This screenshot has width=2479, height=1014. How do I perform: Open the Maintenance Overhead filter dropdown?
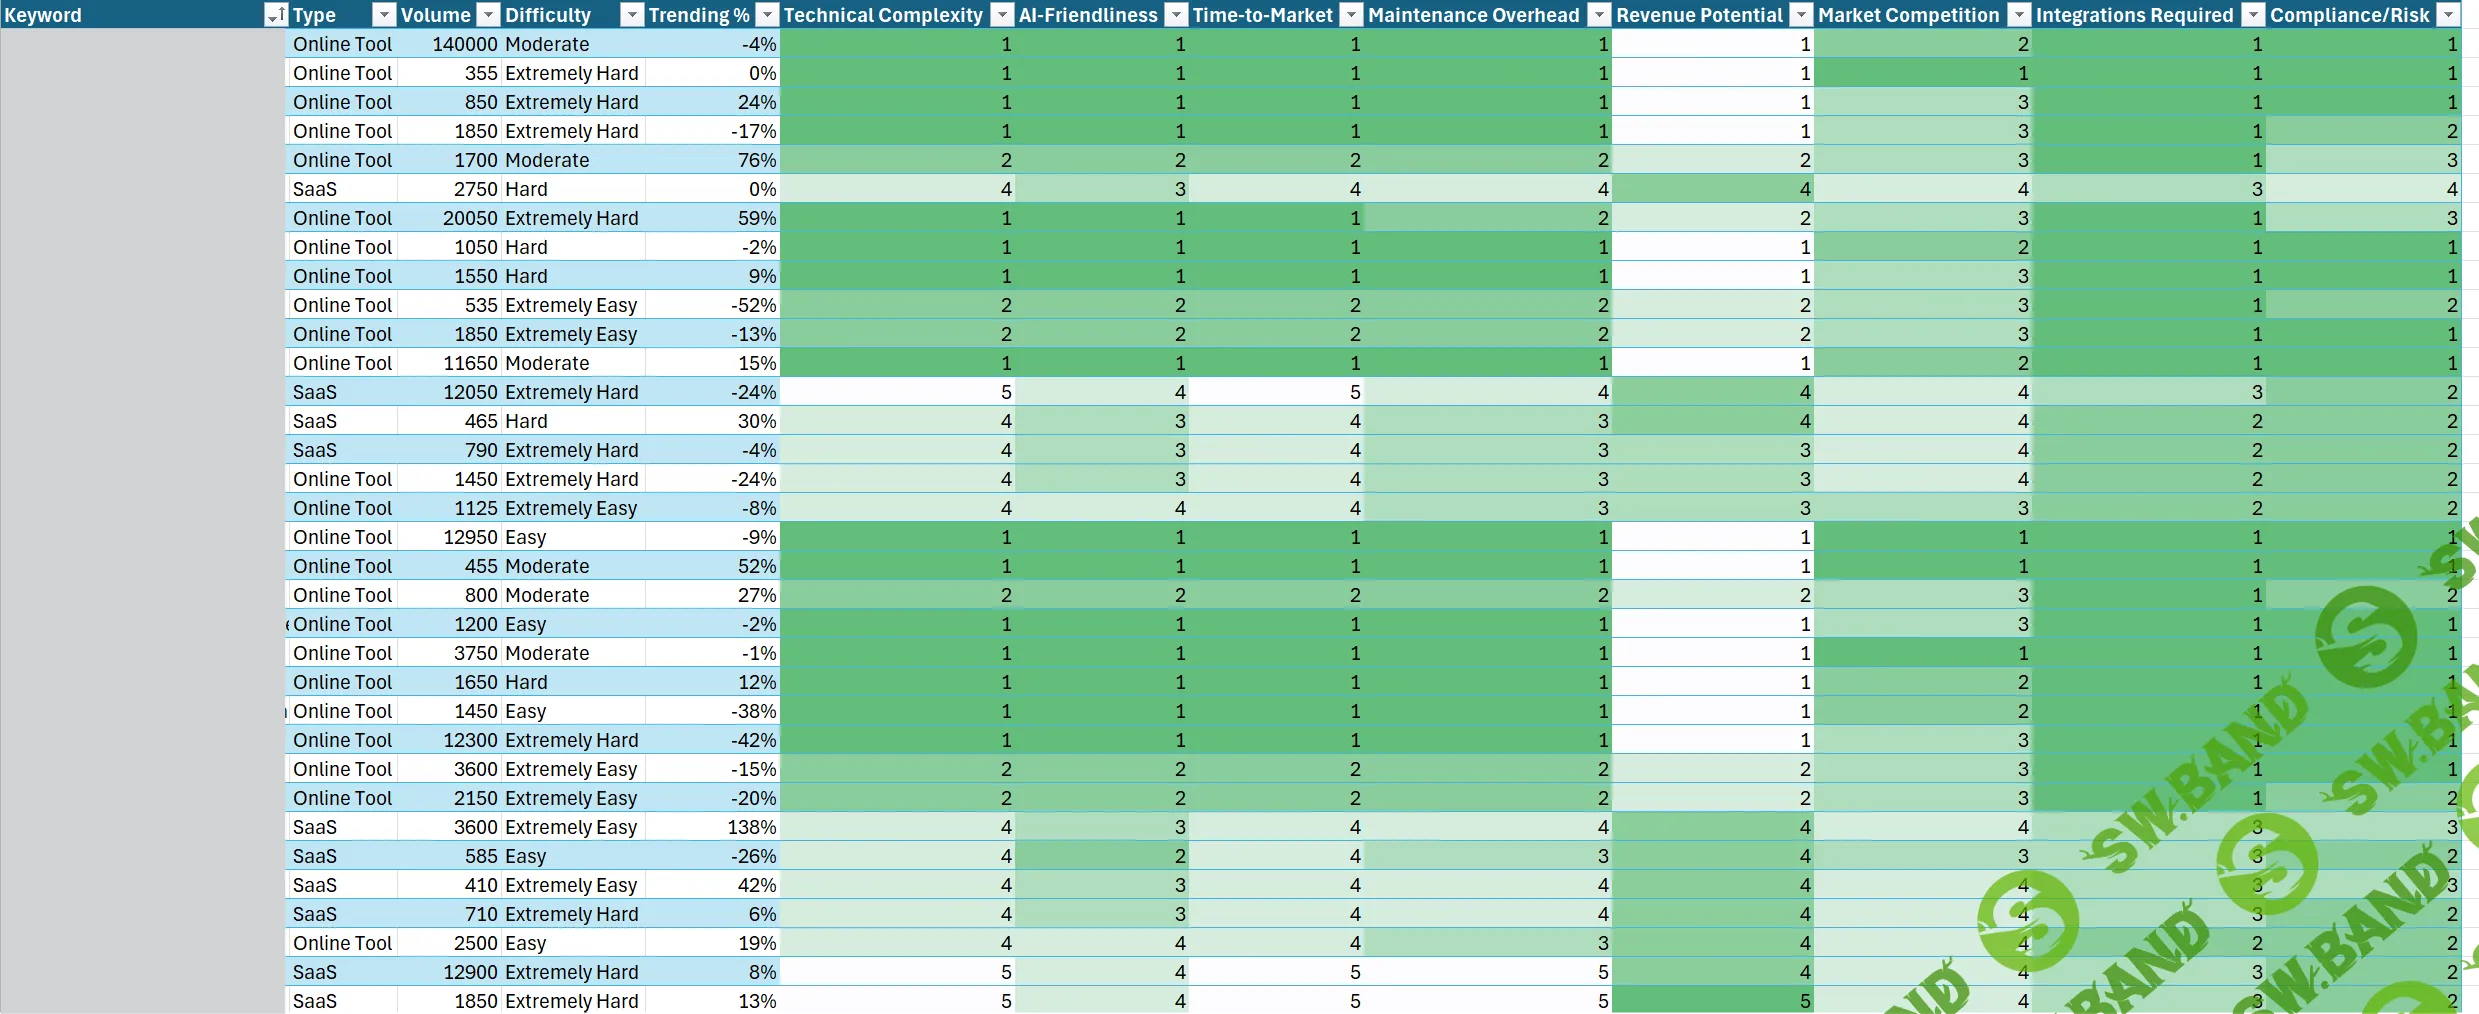tap(1599, 15)
